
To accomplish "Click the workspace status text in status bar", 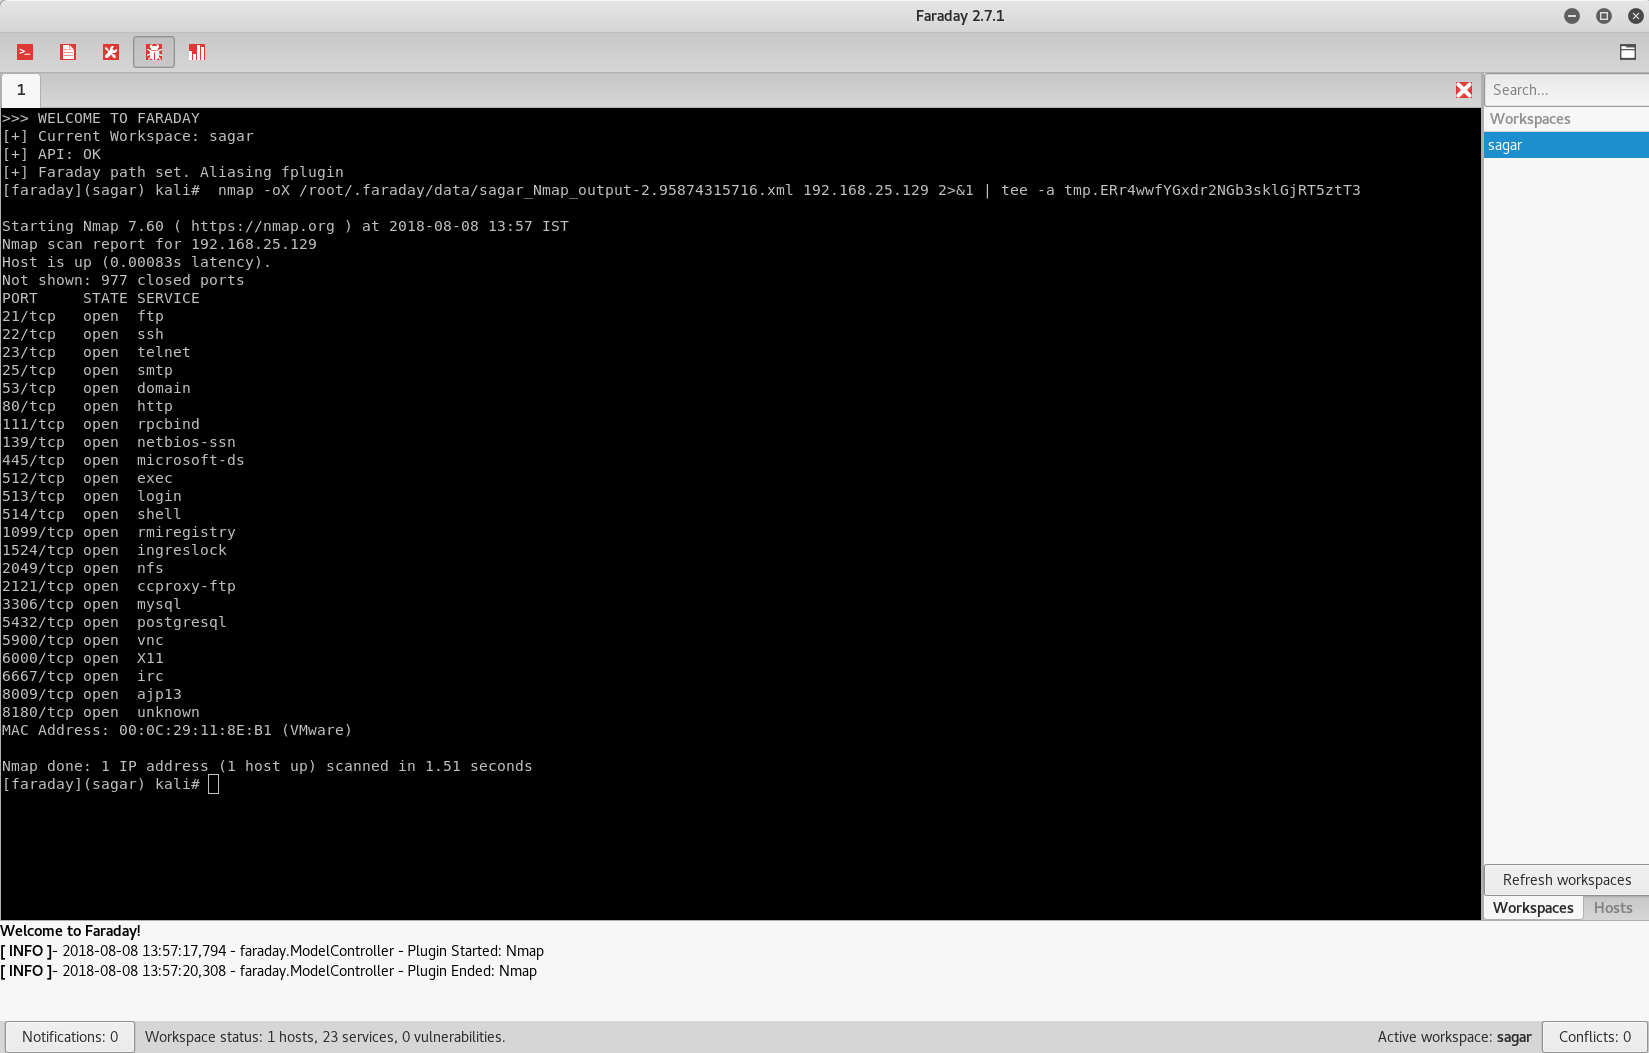I will (x=325, y=1037).
